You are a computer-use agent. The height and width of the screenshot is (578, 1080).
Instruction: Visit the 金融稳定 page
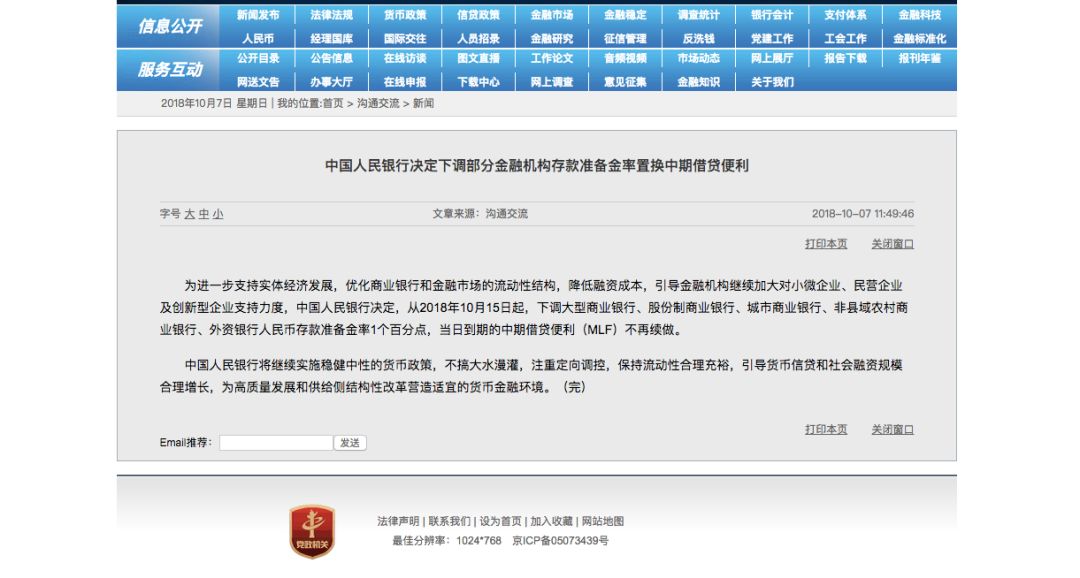pos(625,15)
